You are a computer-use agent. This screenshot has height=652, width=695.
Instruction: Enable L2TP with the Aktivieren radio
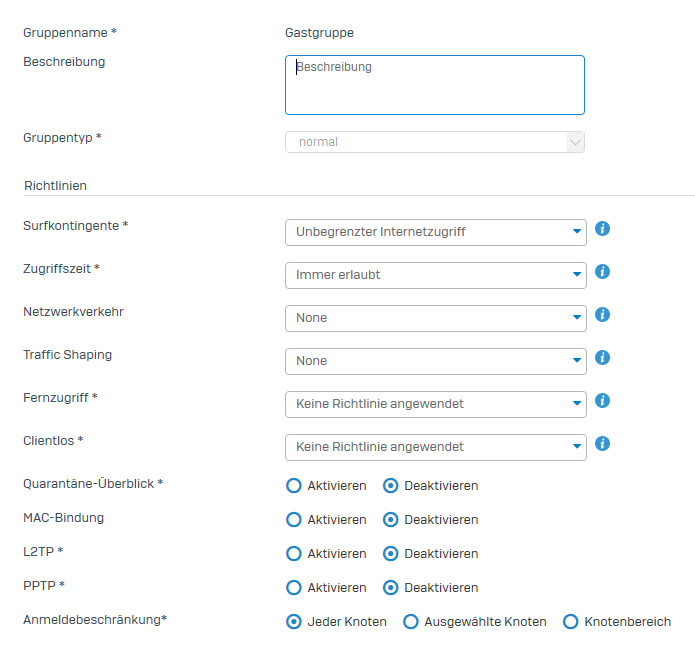pos(293,554)
